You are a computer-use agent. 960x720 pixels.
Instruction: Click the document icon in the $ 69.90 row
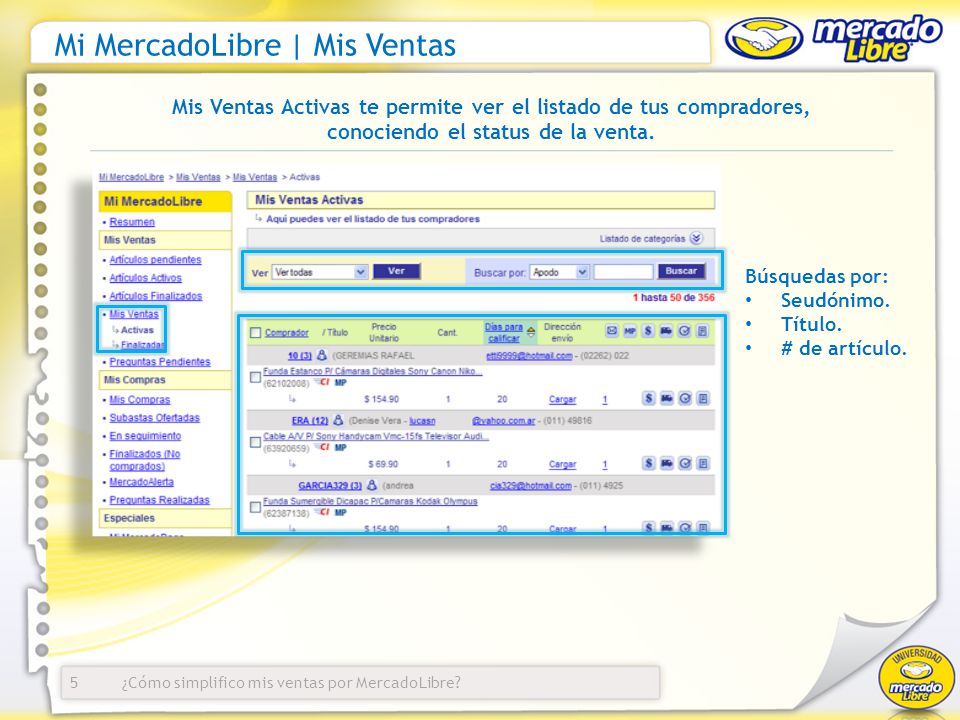(x=703, y=463)
